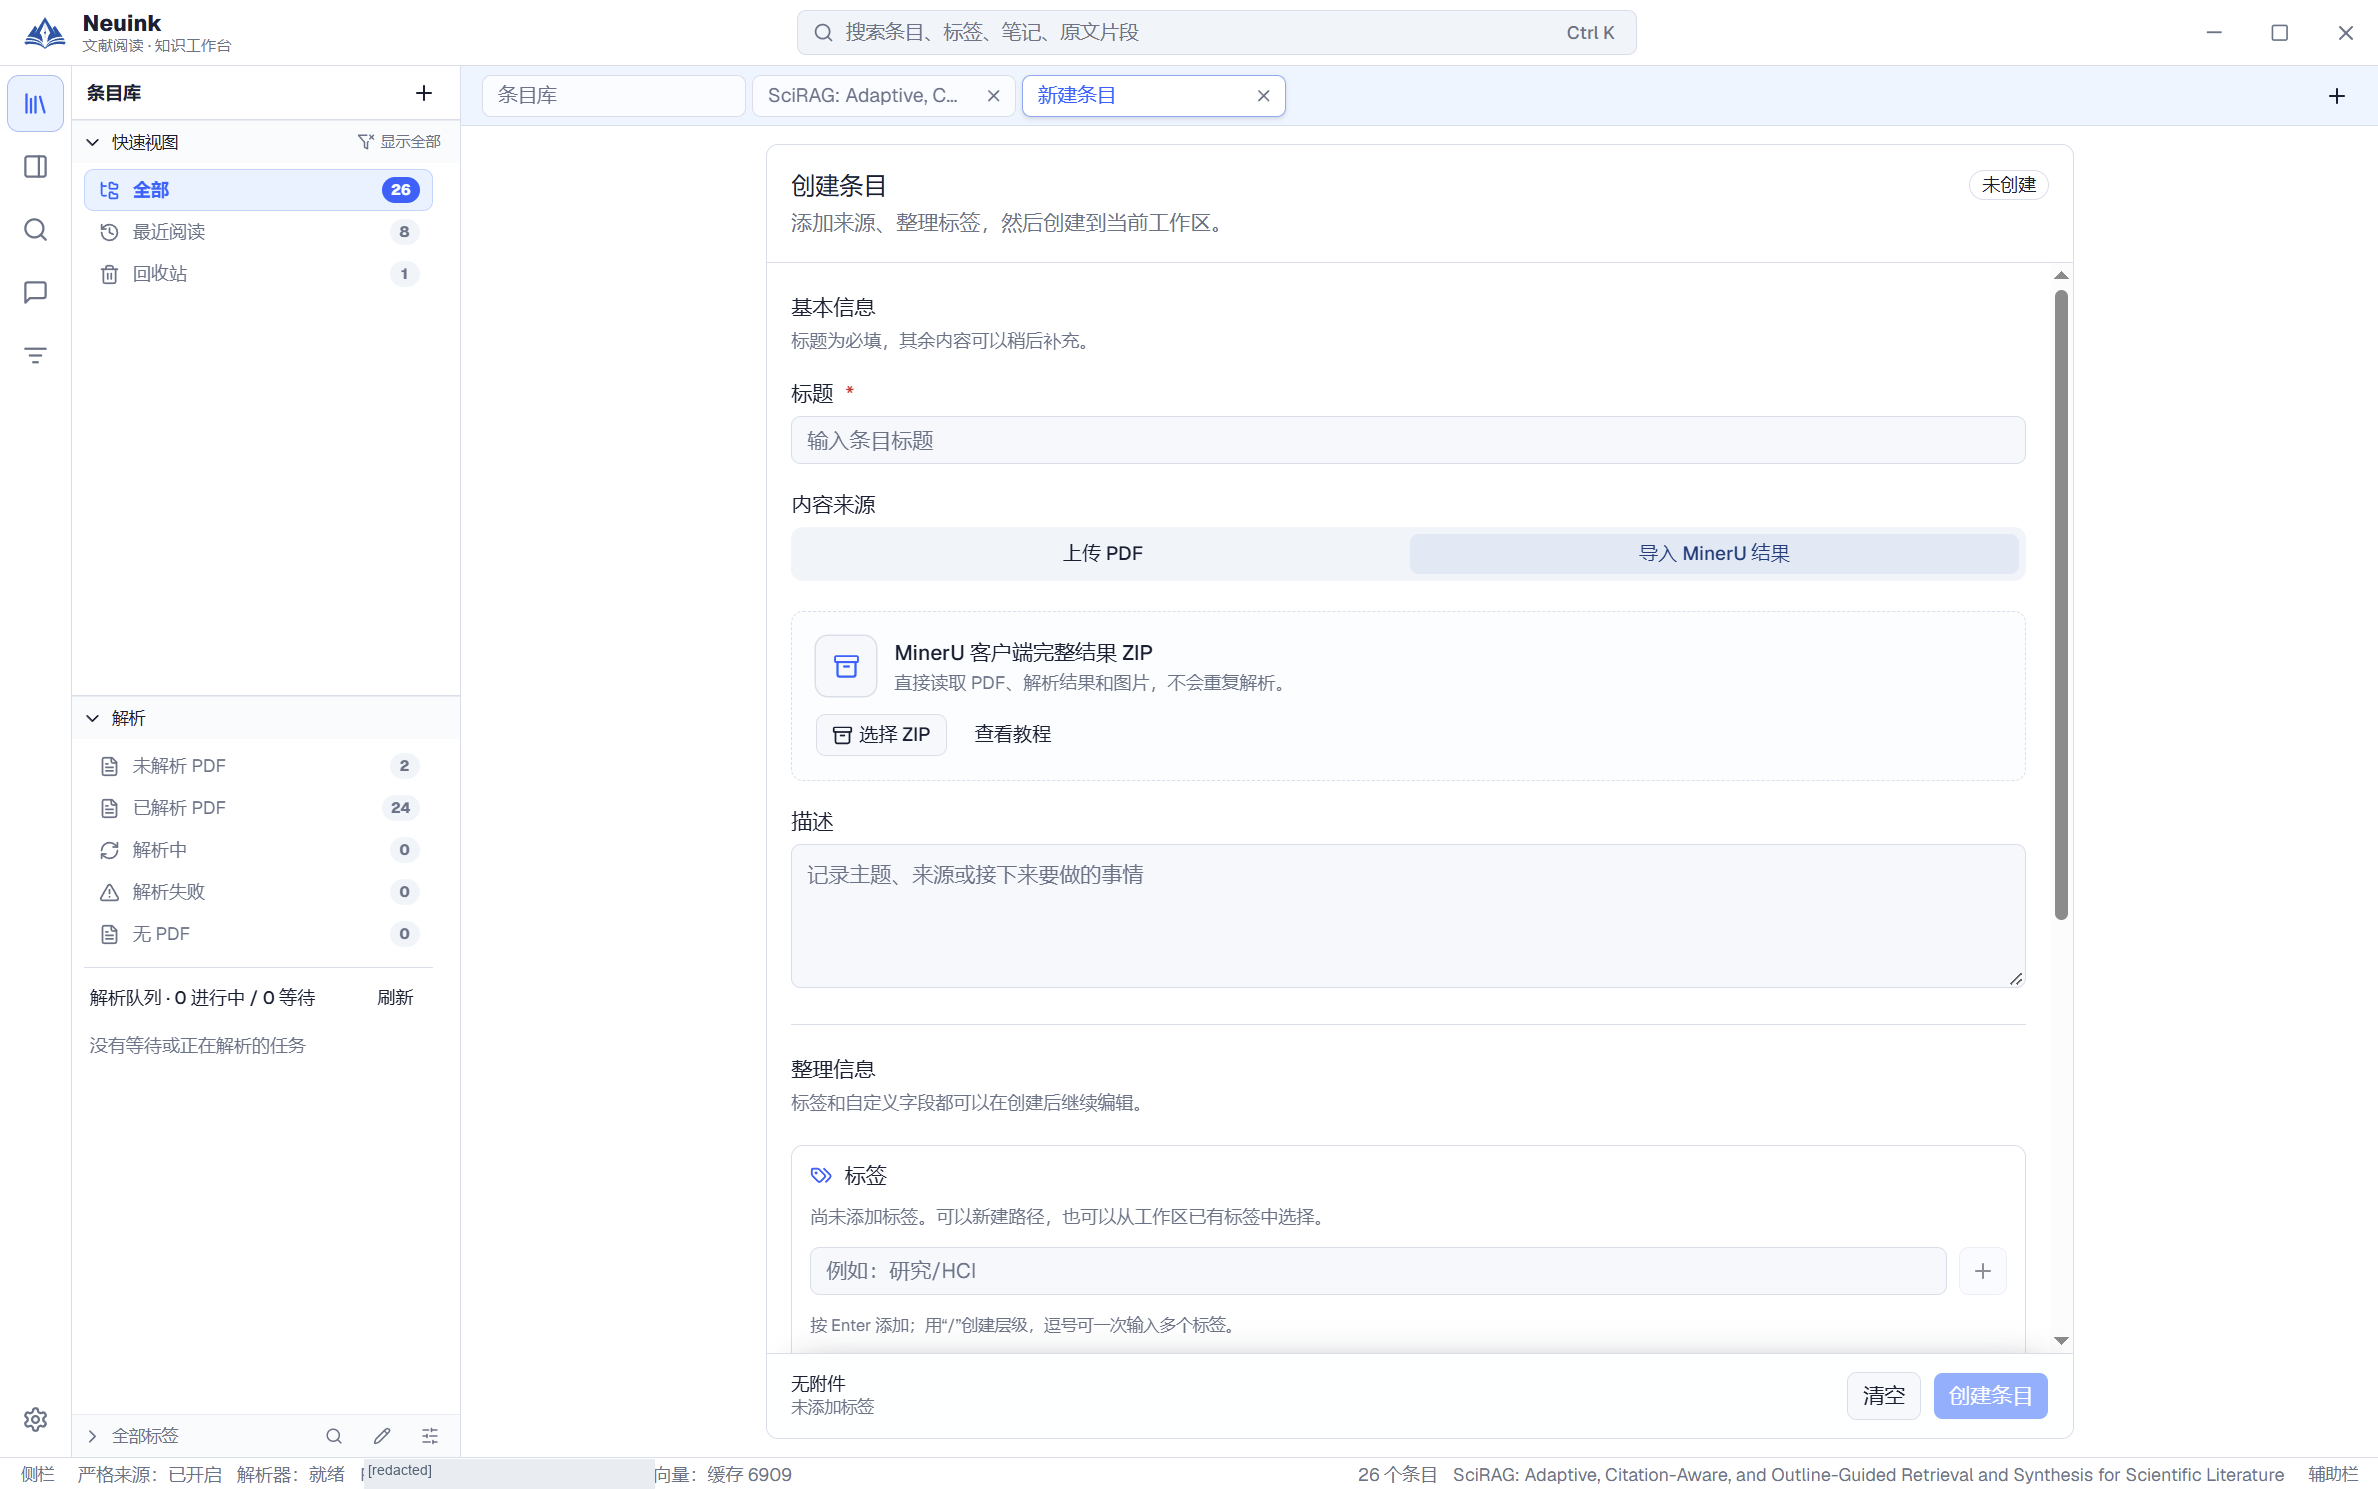
Task: Click 显示全部 filter in quick view
Action: [399, 142]
